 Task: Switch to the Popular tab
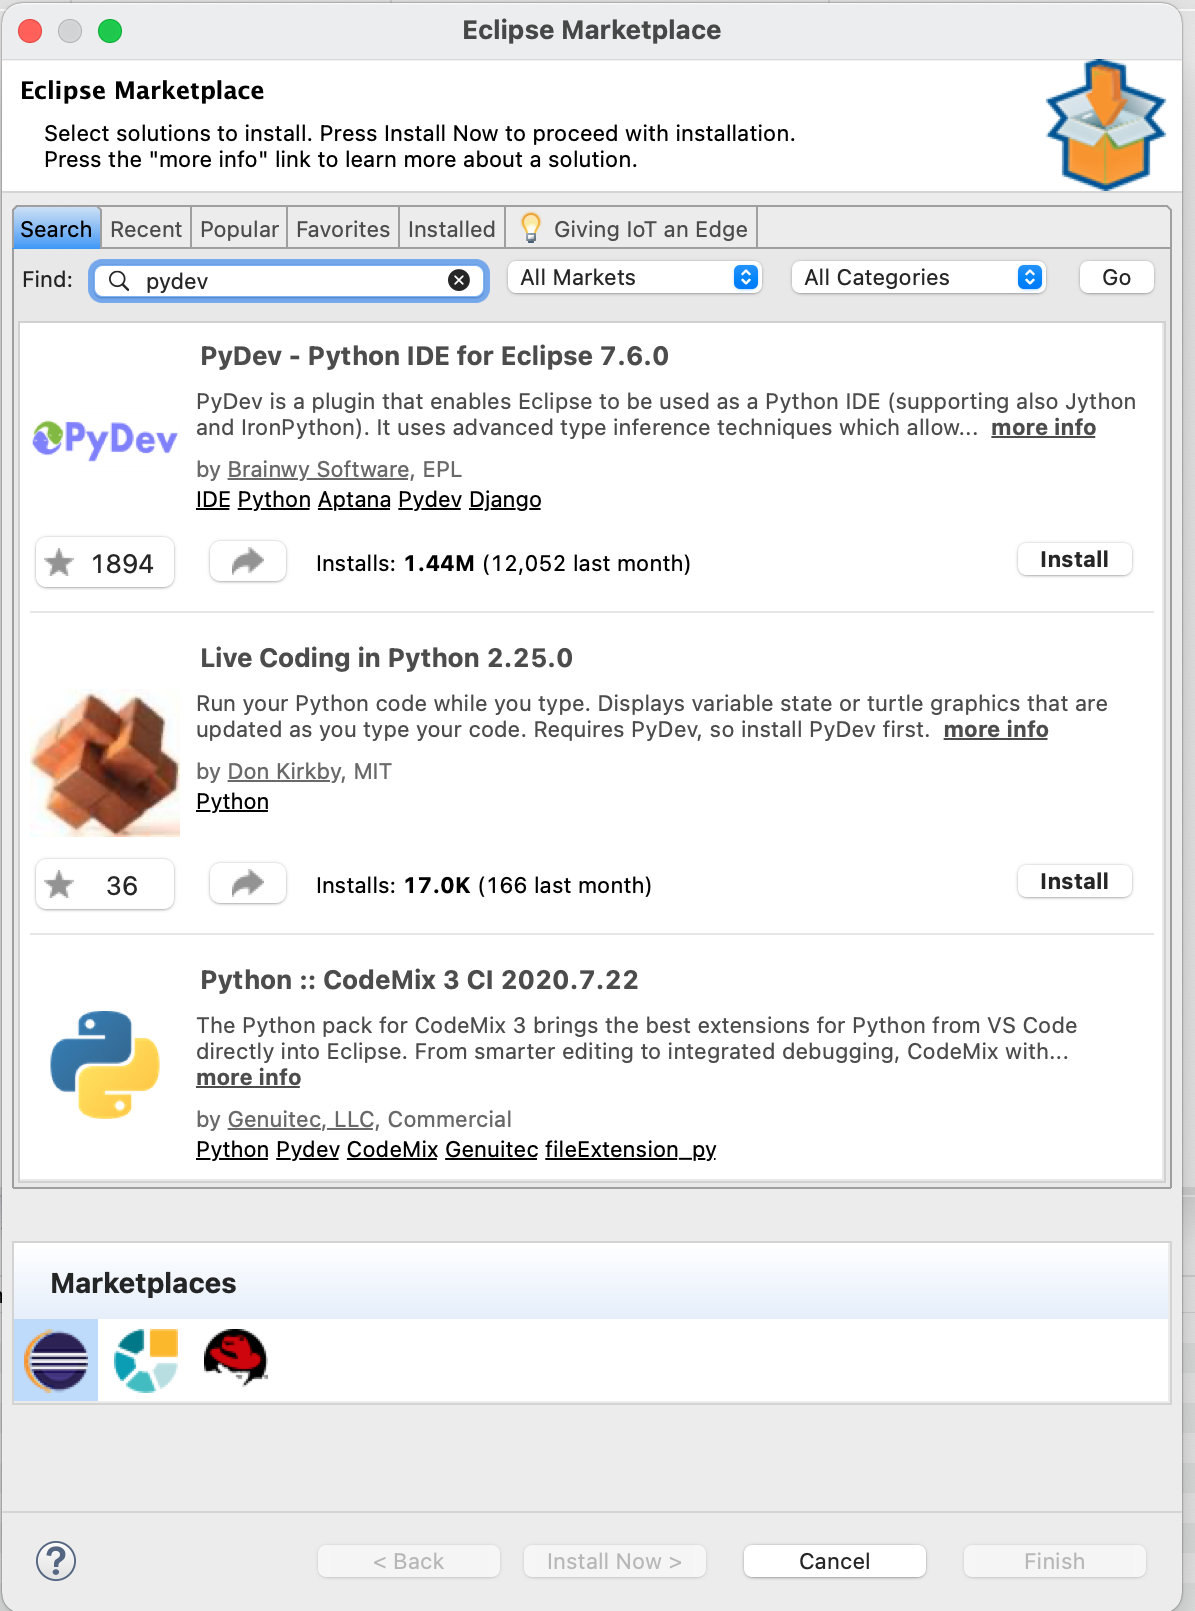pos(239,229)
